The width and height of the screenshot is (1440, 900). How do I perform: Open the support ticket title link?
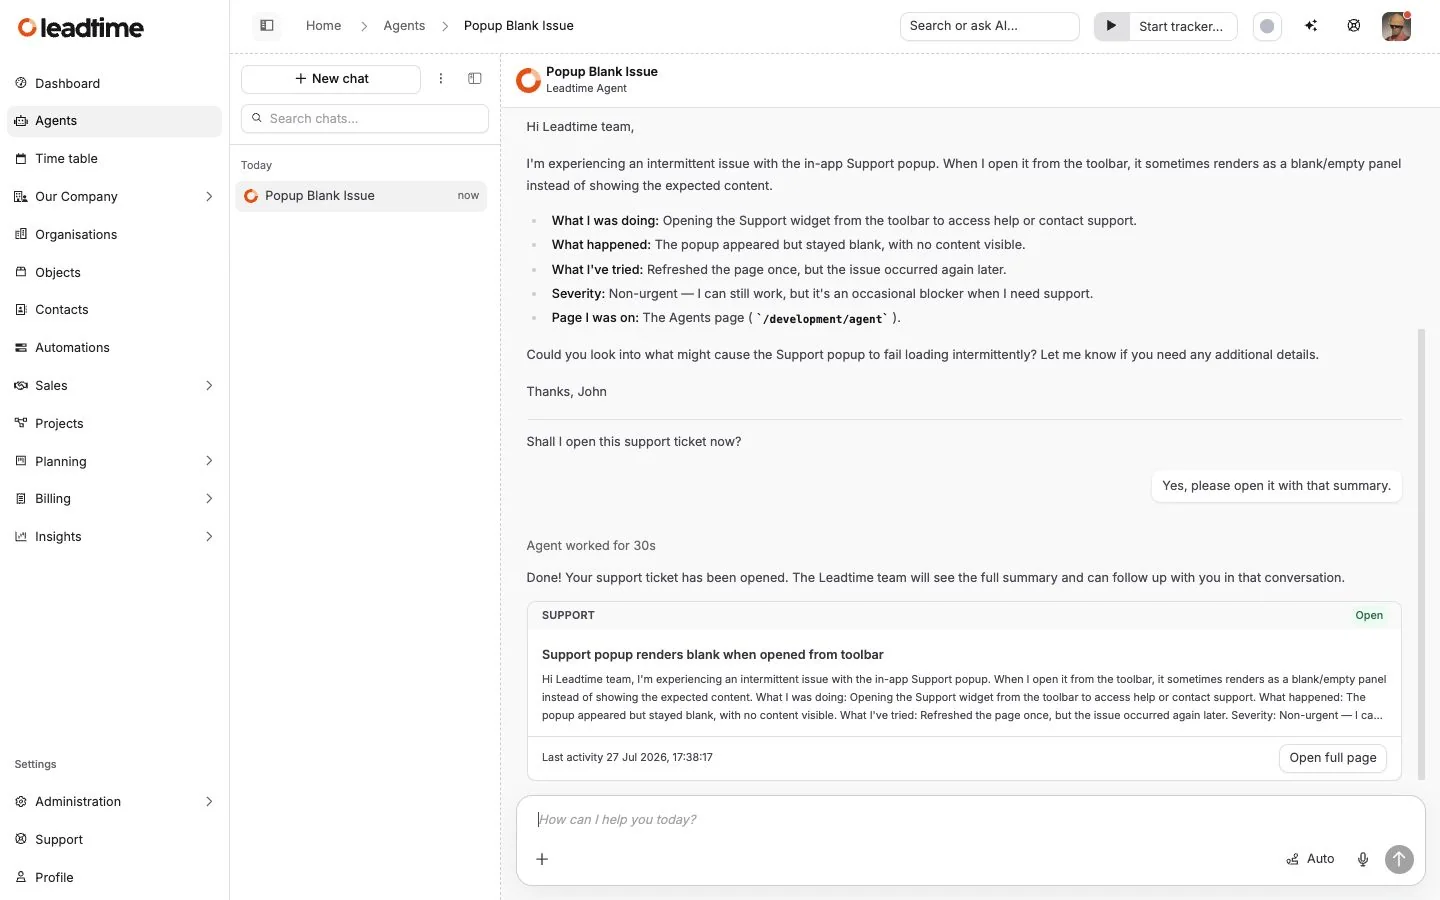712,655
